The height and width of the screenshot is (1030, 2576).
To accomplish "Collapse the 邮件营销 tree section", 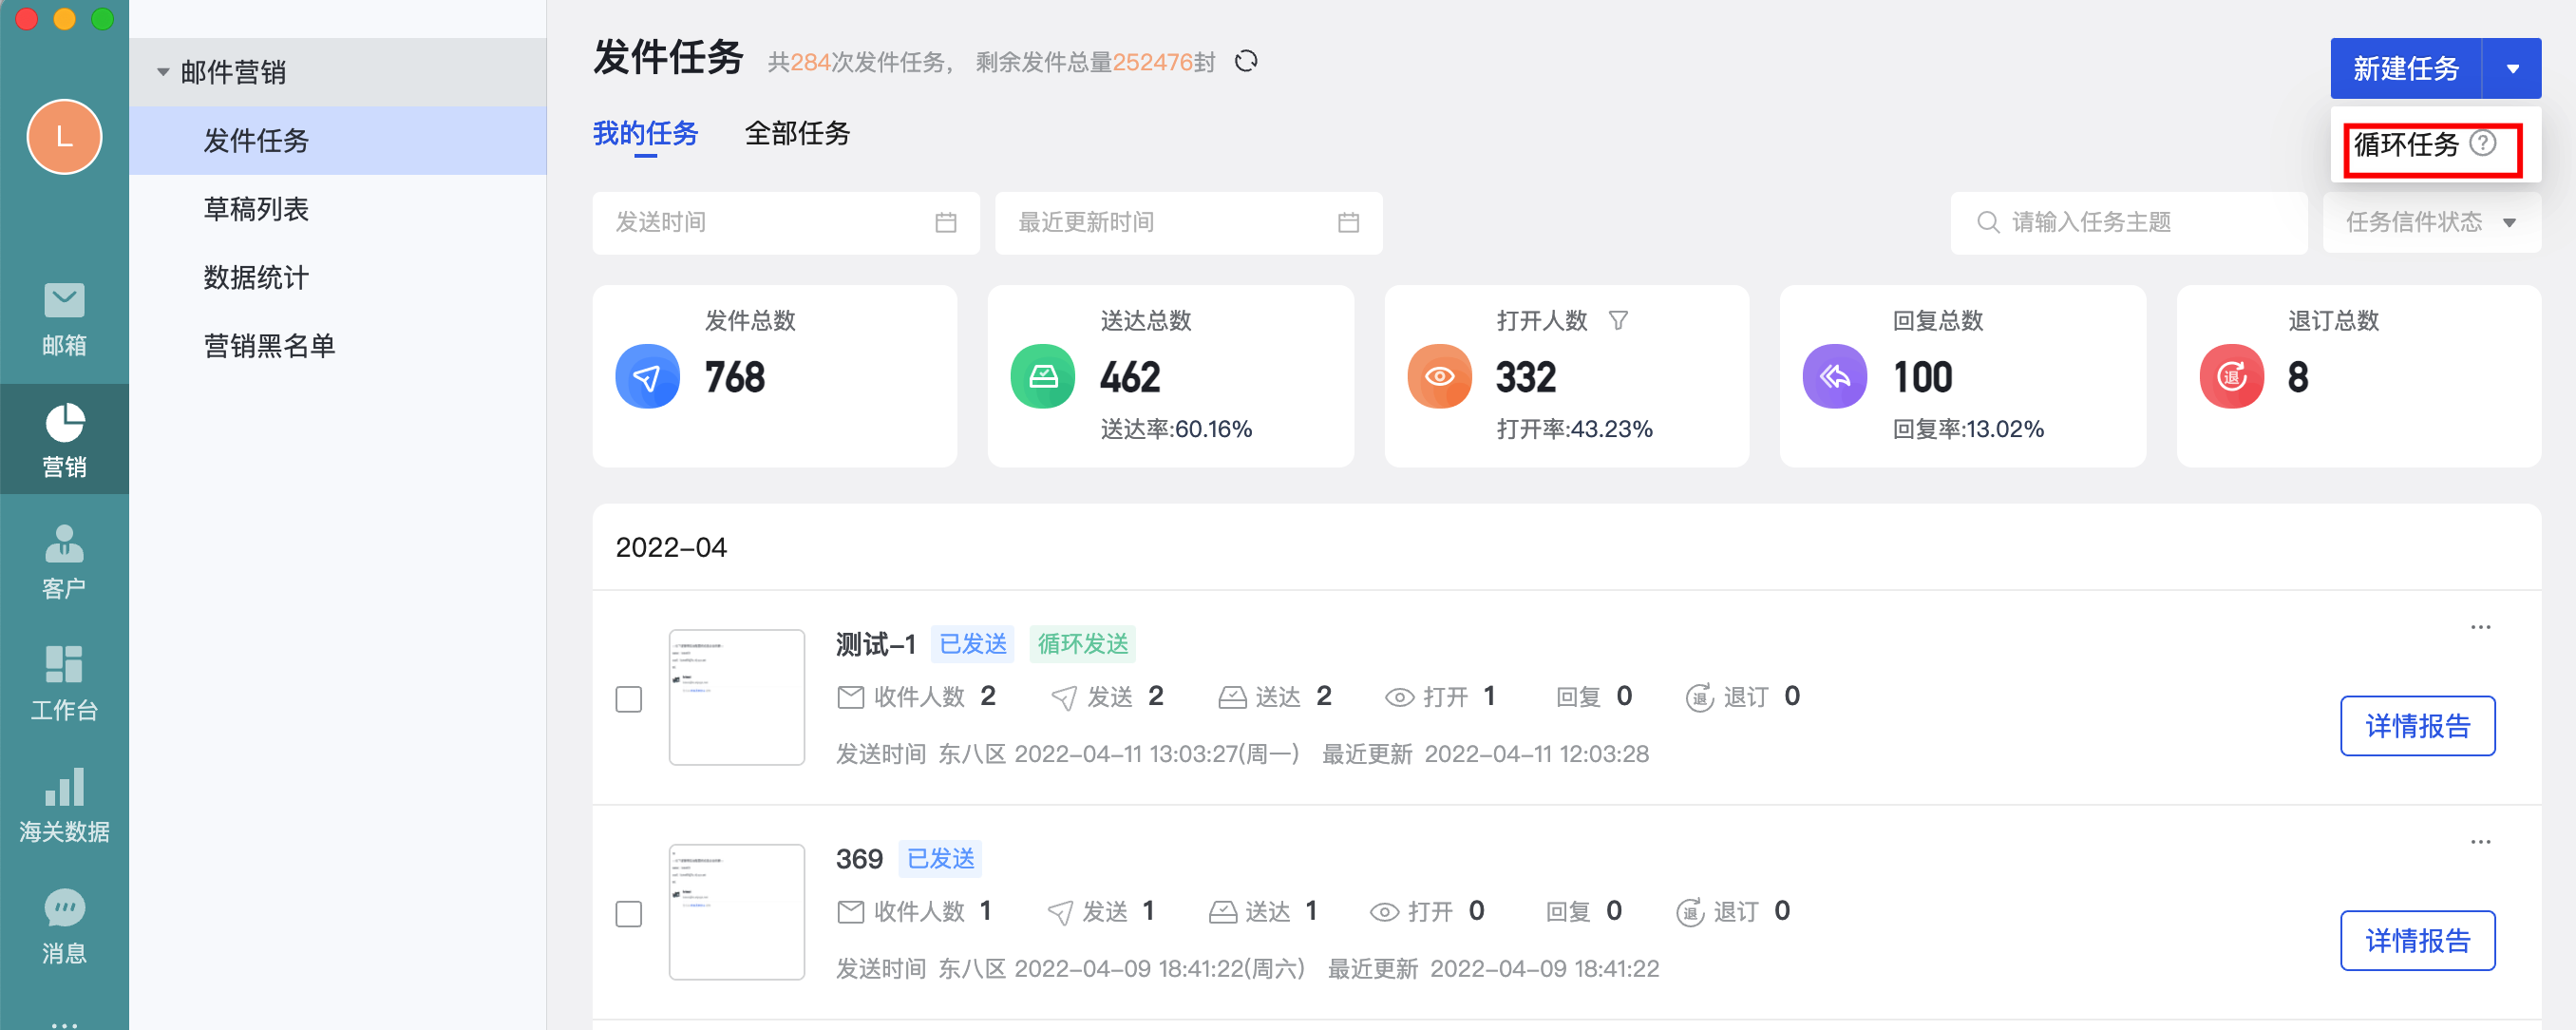I will [x=163, y=72].
